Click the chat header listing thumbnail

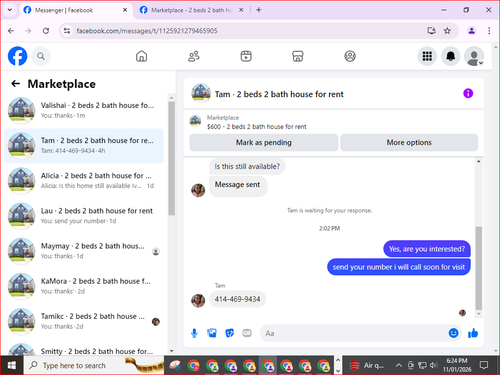[x=201, y=93]
